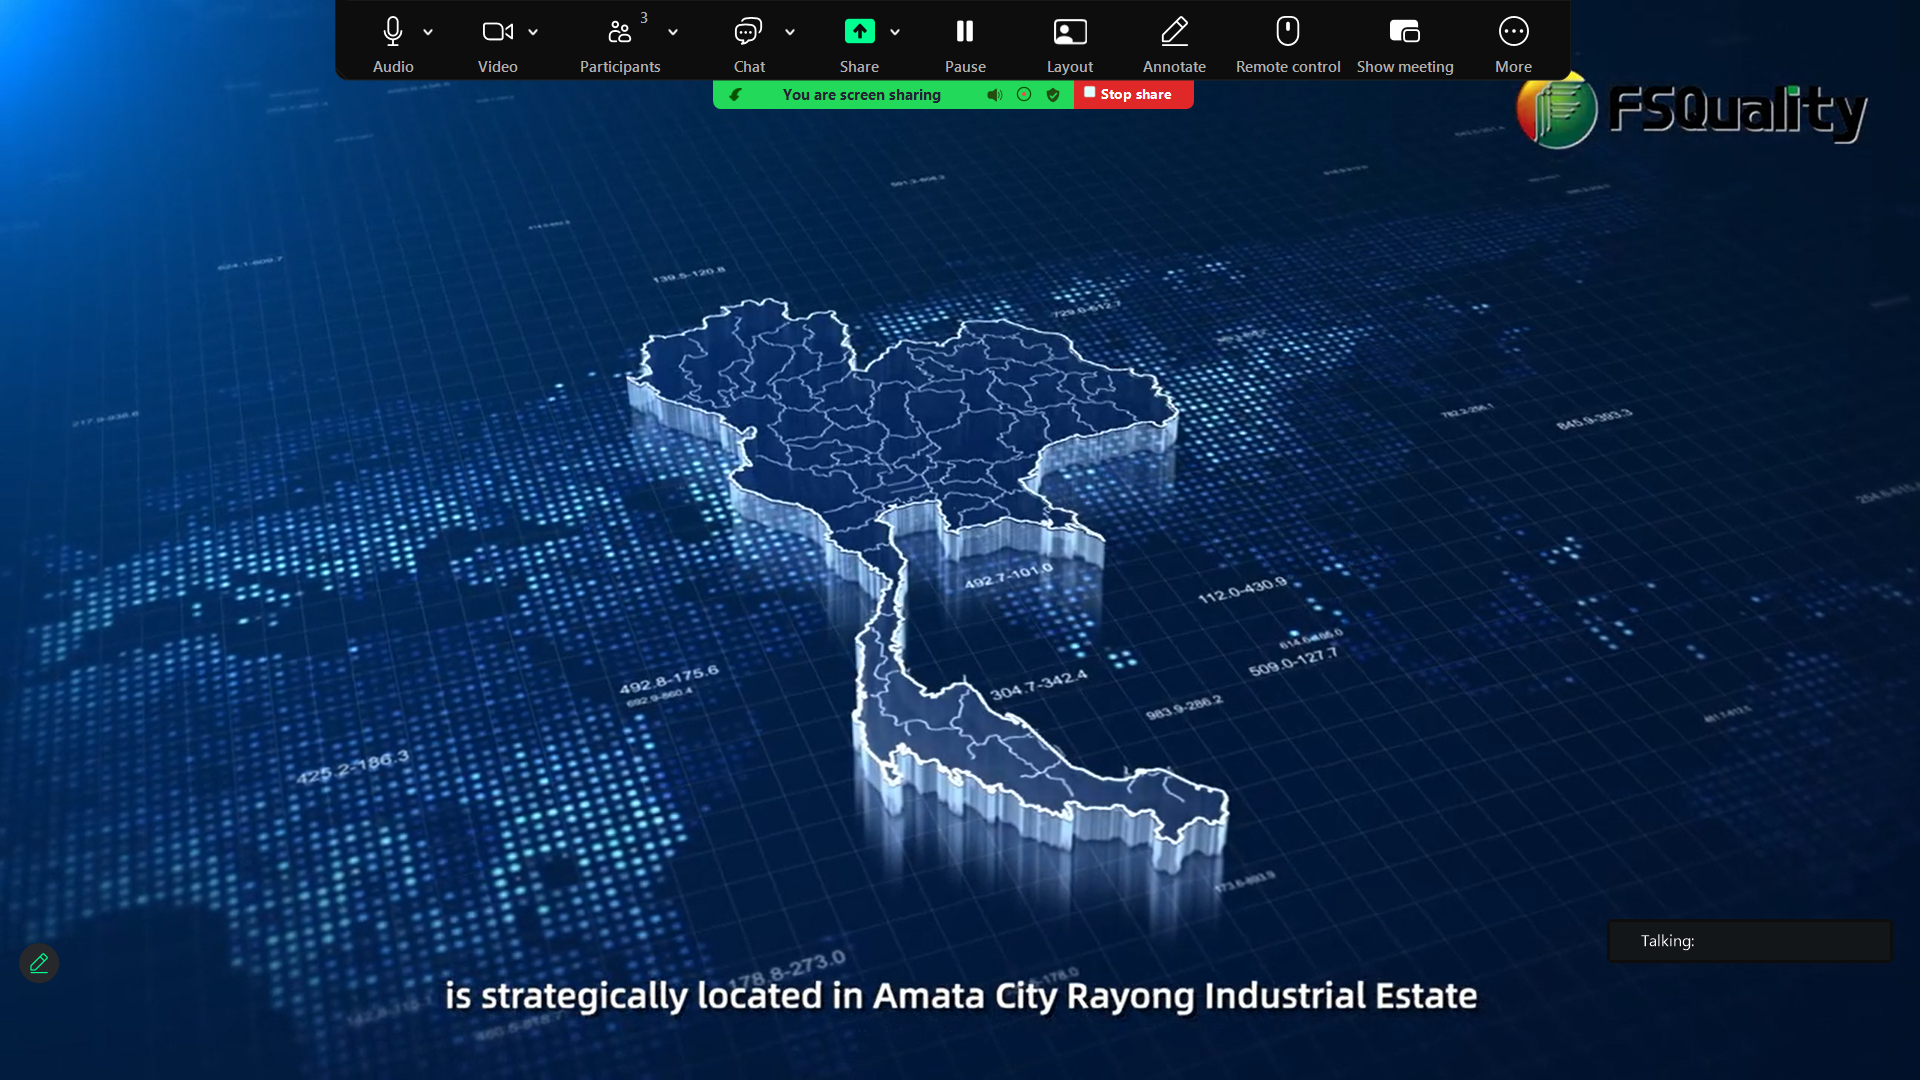Click the green shield security icon
This screenshot has width=1920, height=1080.
[x=1053, y=95]
